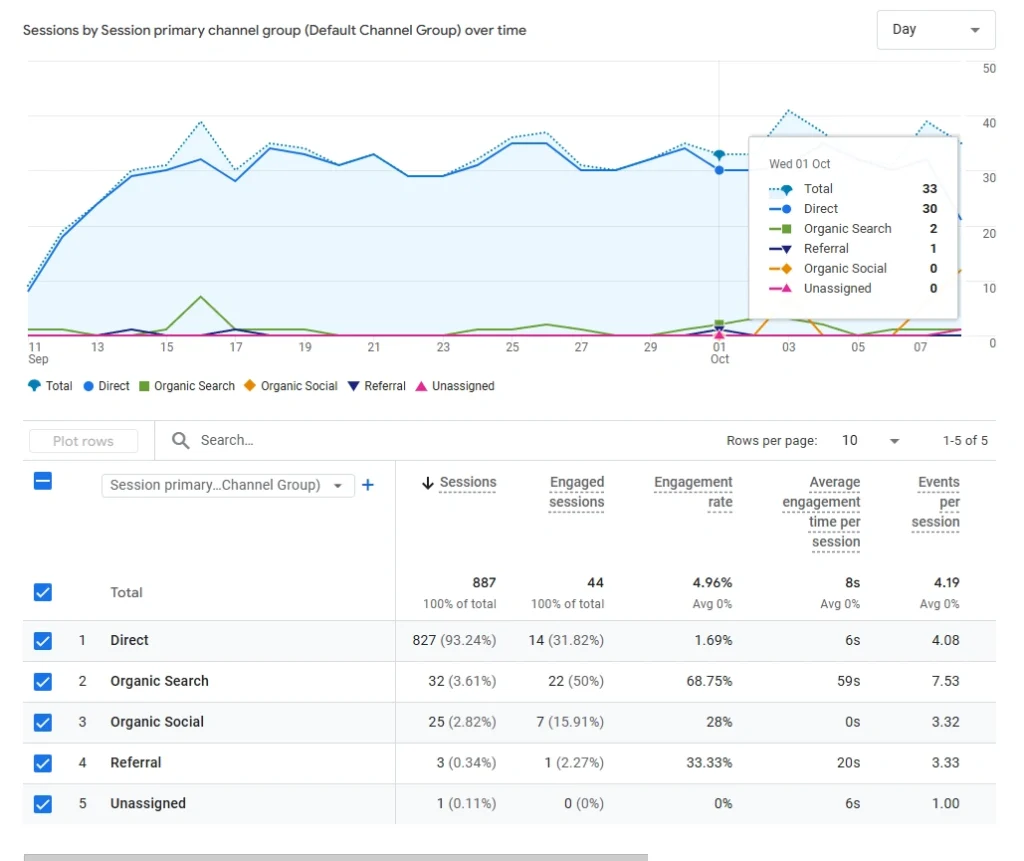Click the Plot rows button
Screen dimensions: 1024x861
point(84,441)
